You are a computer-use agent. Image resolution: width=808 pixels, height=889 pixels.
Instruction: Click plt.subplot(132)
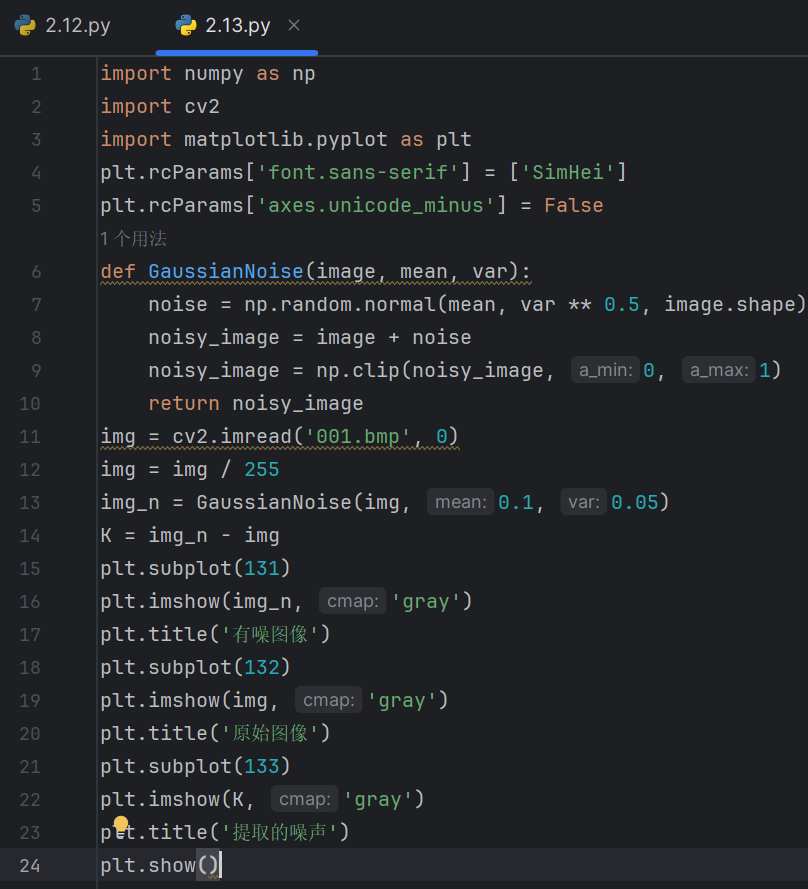[x=196, y=667]
